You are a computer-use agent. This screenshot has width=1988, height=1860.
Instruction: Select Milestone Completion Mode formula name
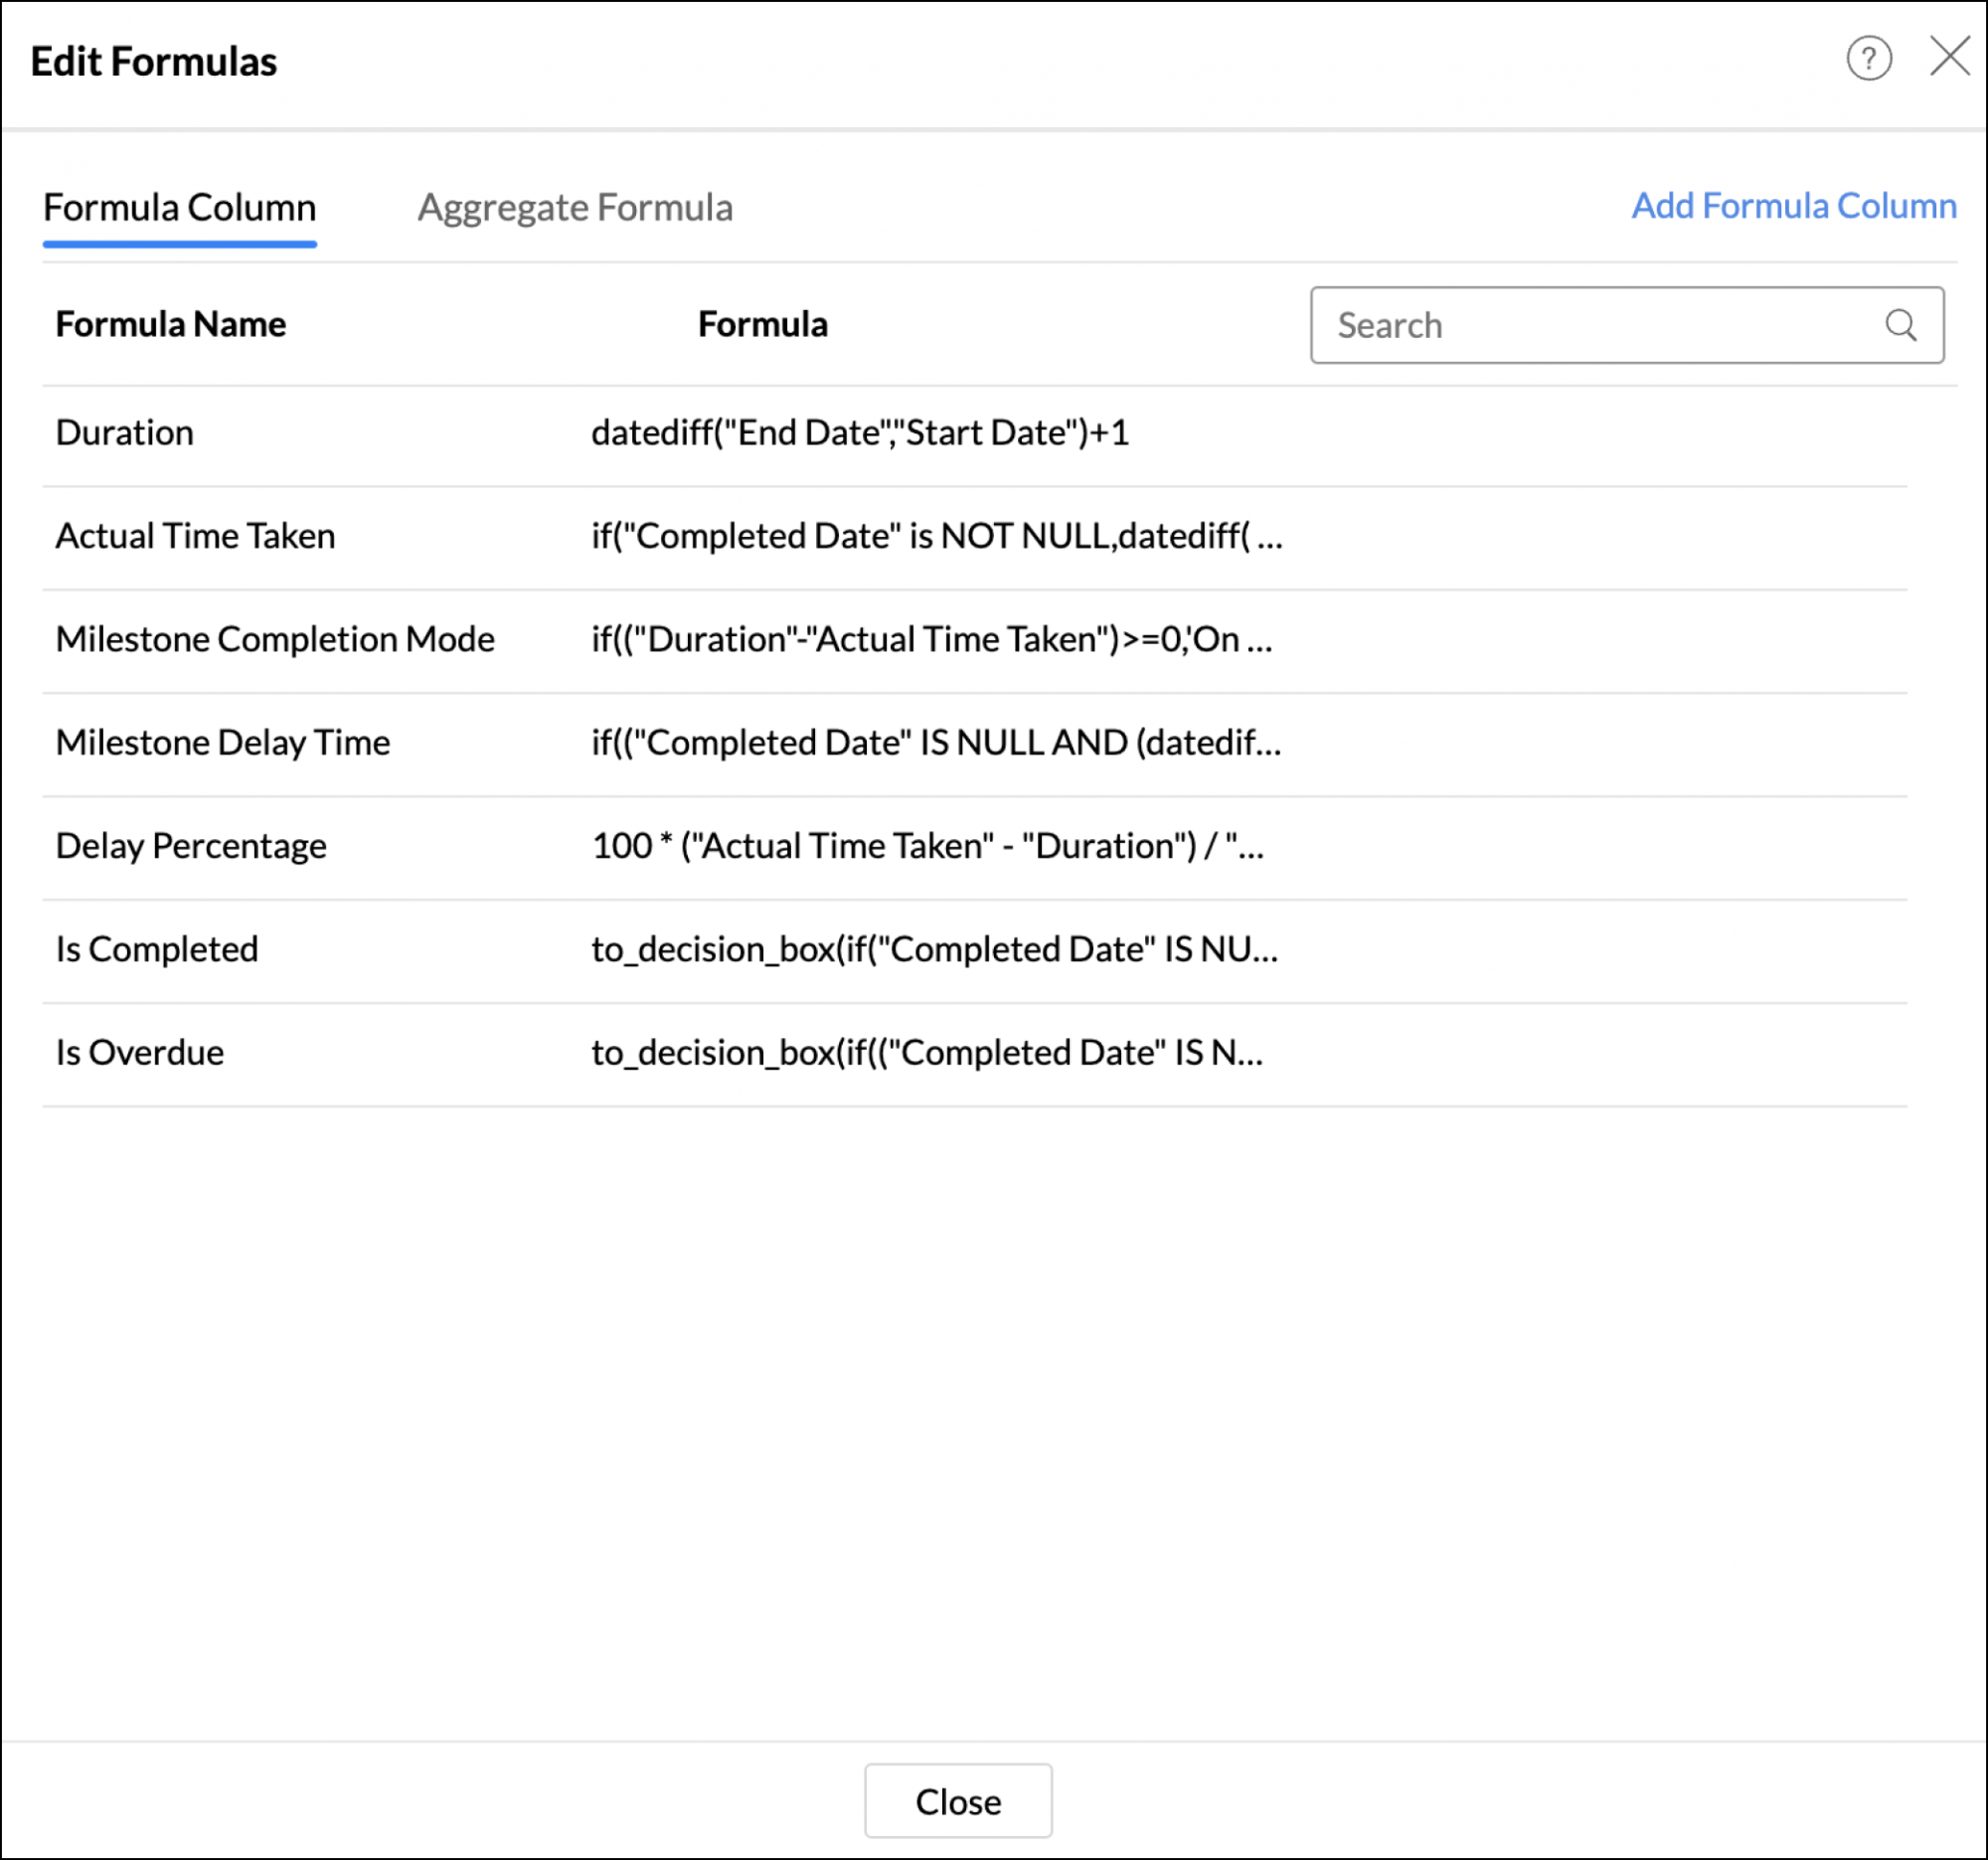(x=275, y=639)
